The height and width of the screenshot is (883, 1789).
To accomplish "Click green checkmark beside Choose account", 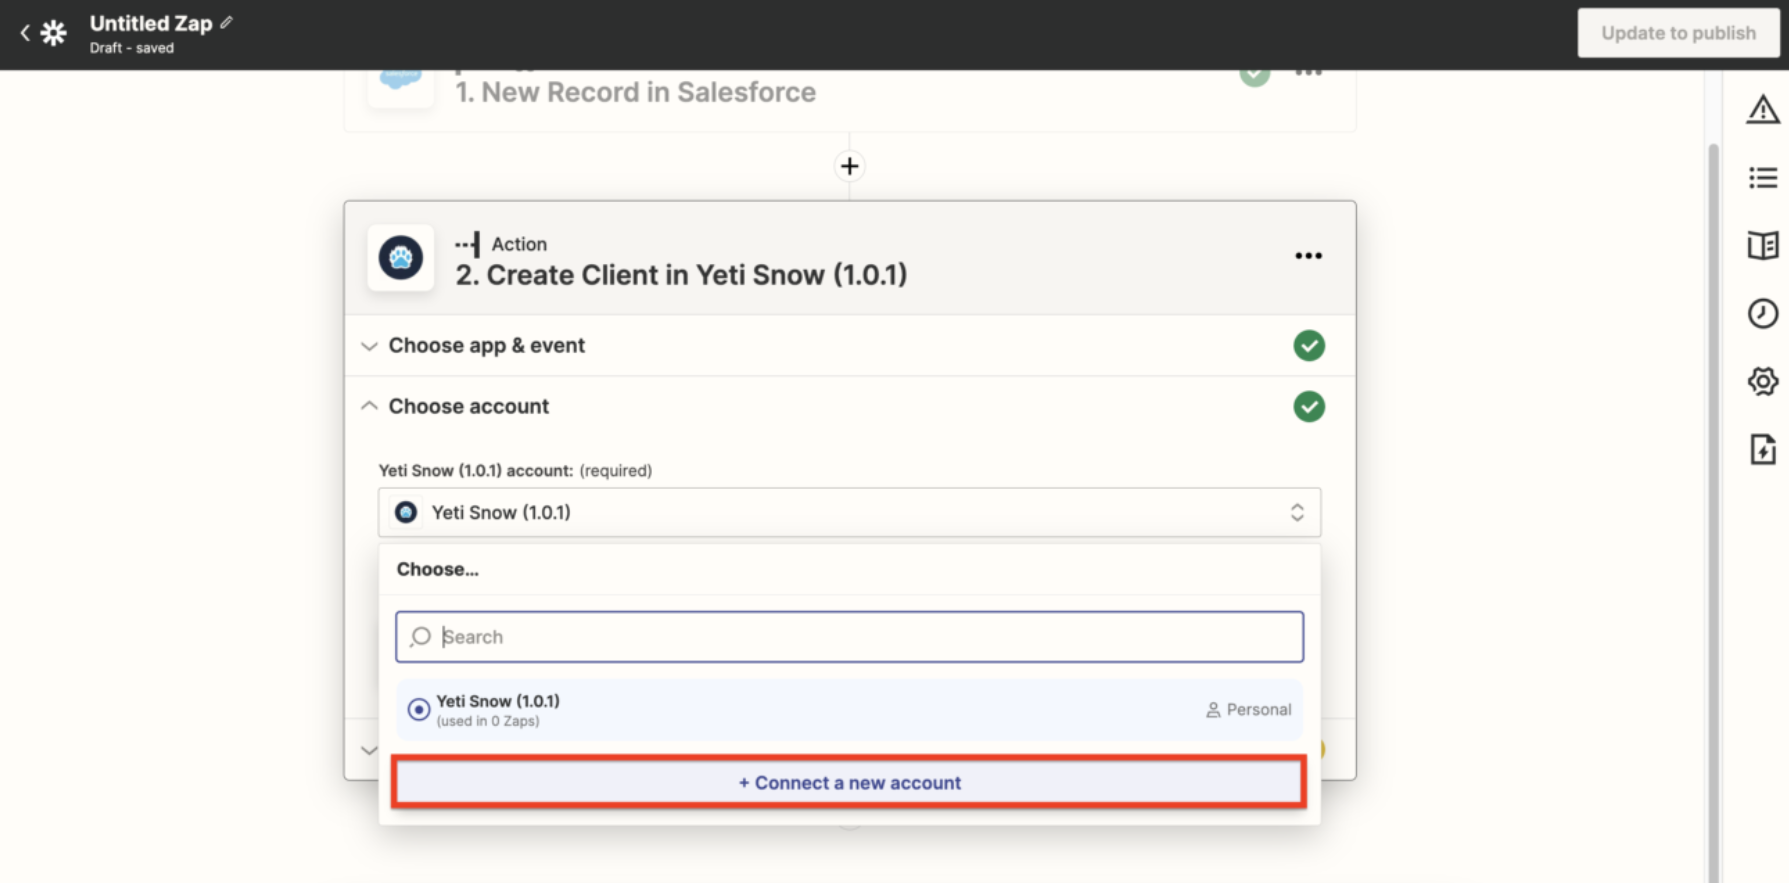I will click(x=1309, y=407).
